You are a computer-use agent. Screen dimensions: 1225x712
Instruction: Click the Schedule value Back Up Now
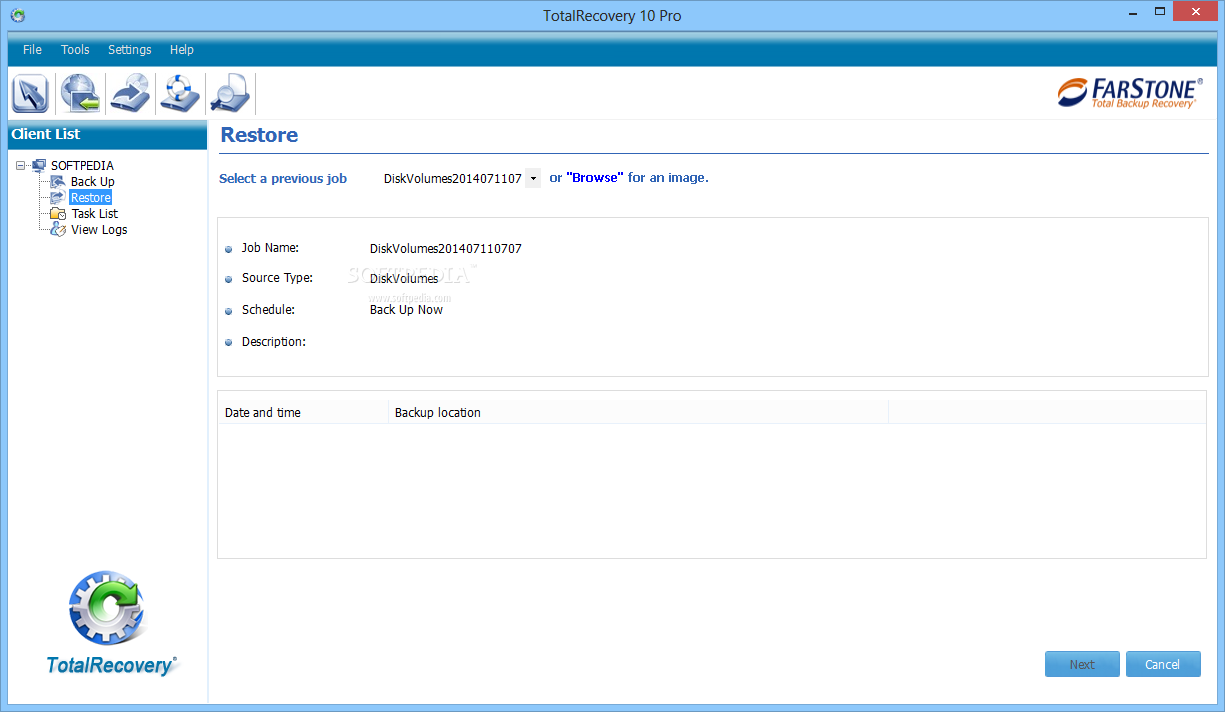(x=407, y=310)
